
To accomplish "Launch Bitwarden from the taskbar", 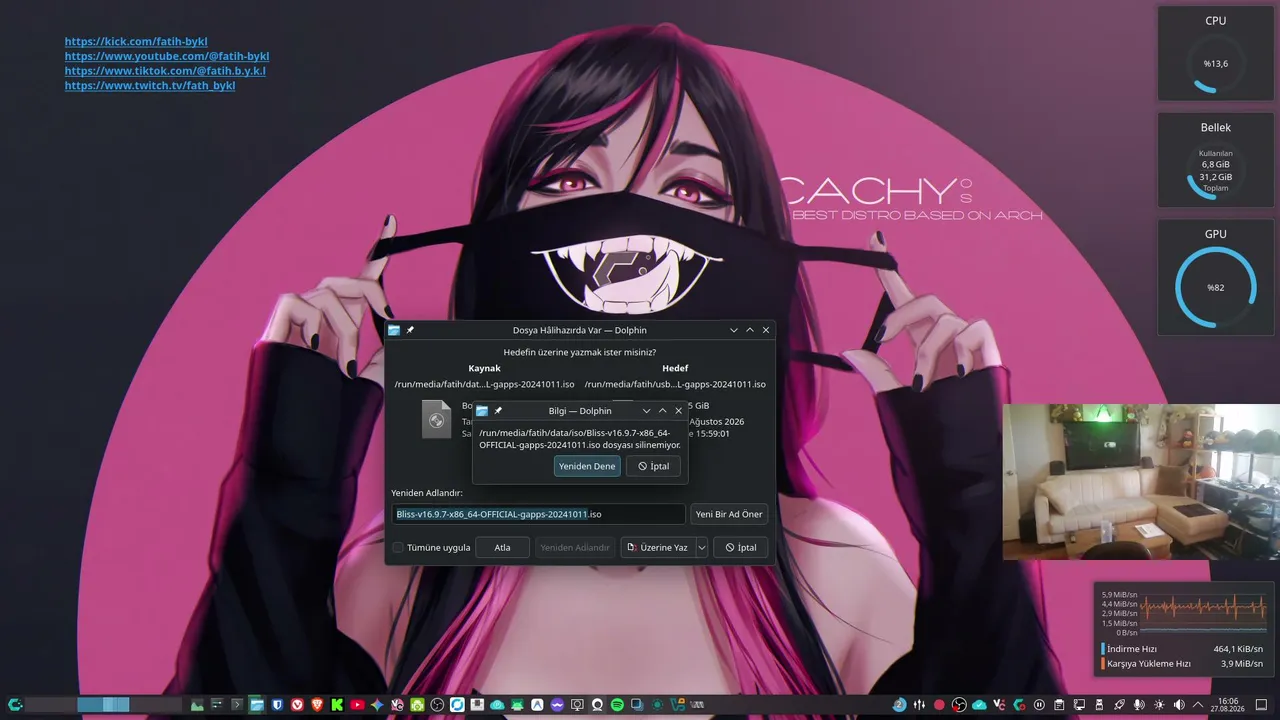I will coord(277,705).
